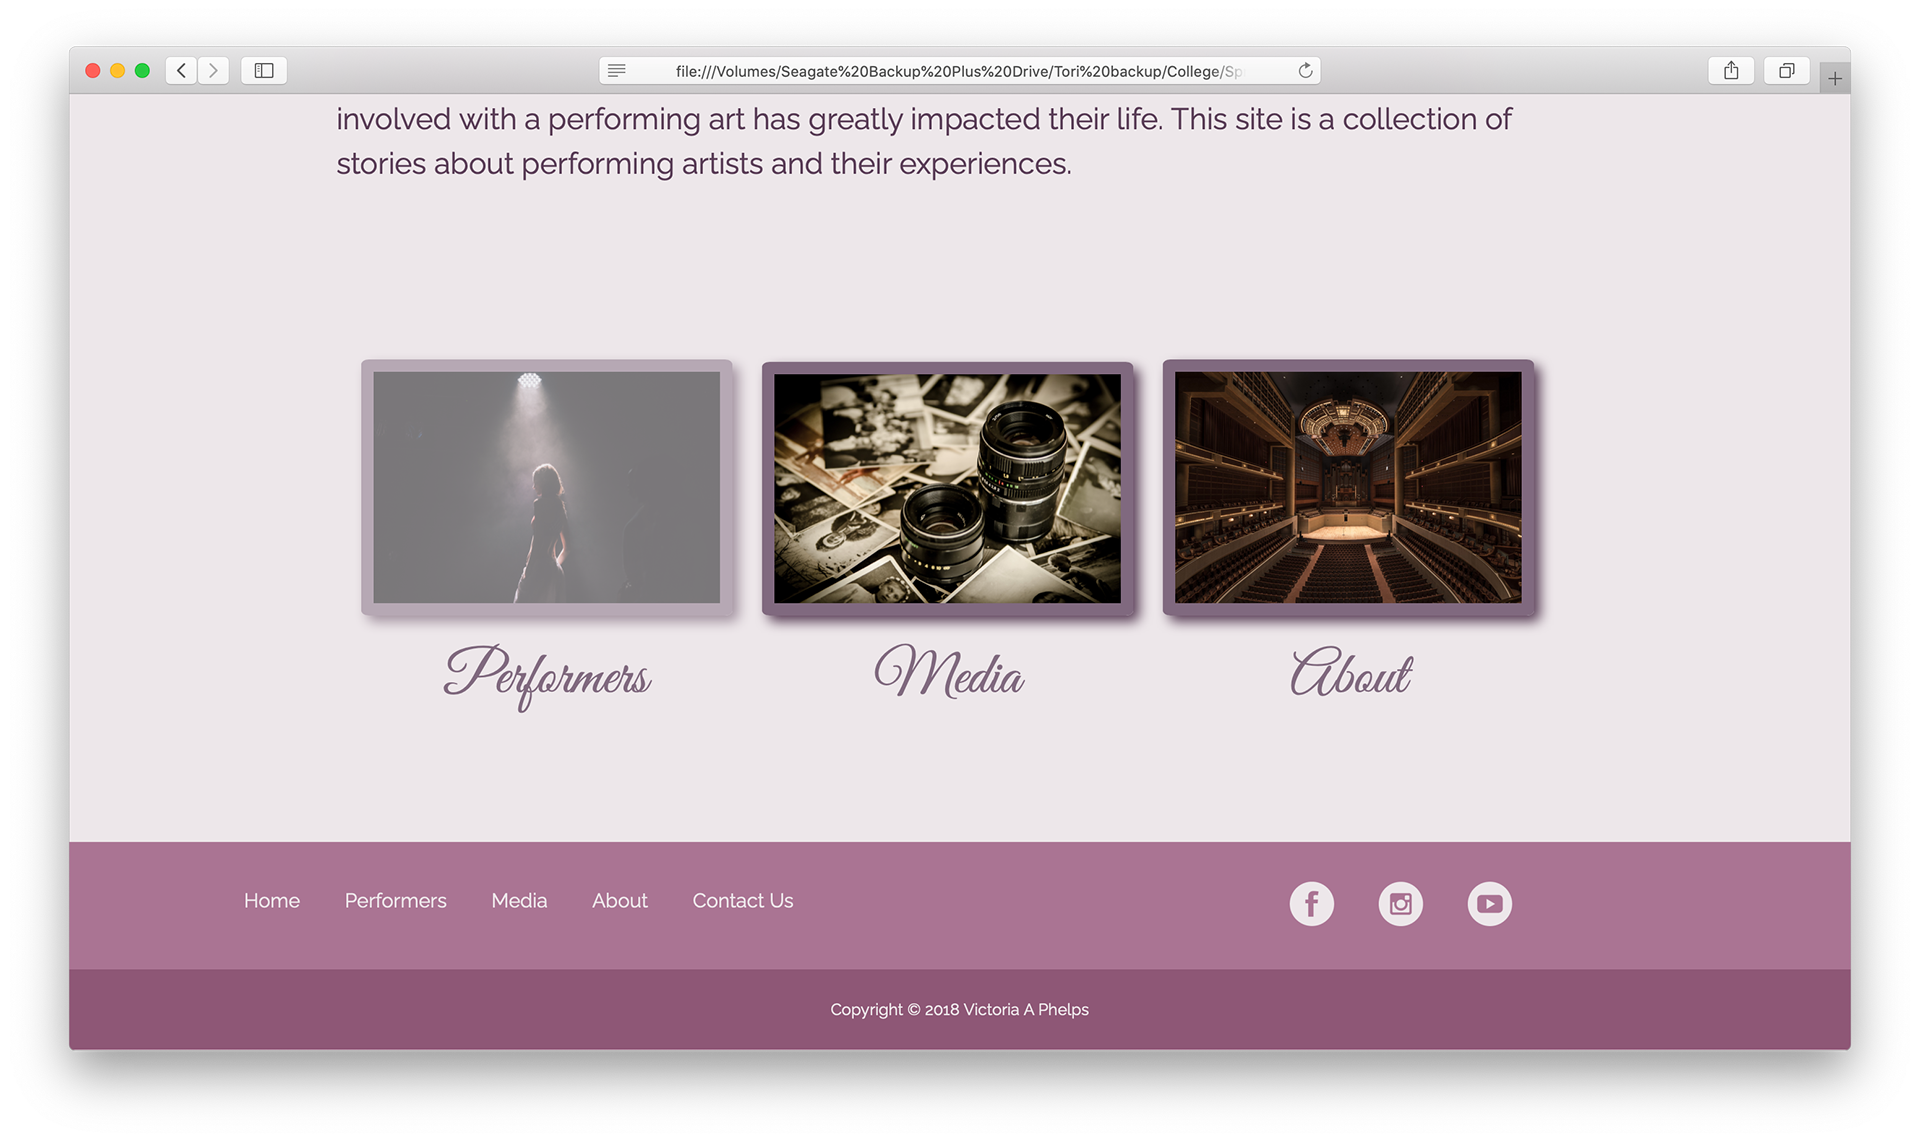This screenshot has height=1142, width=1920.
Task: Go back with the Safari back arrow
Action: [181, 70]
